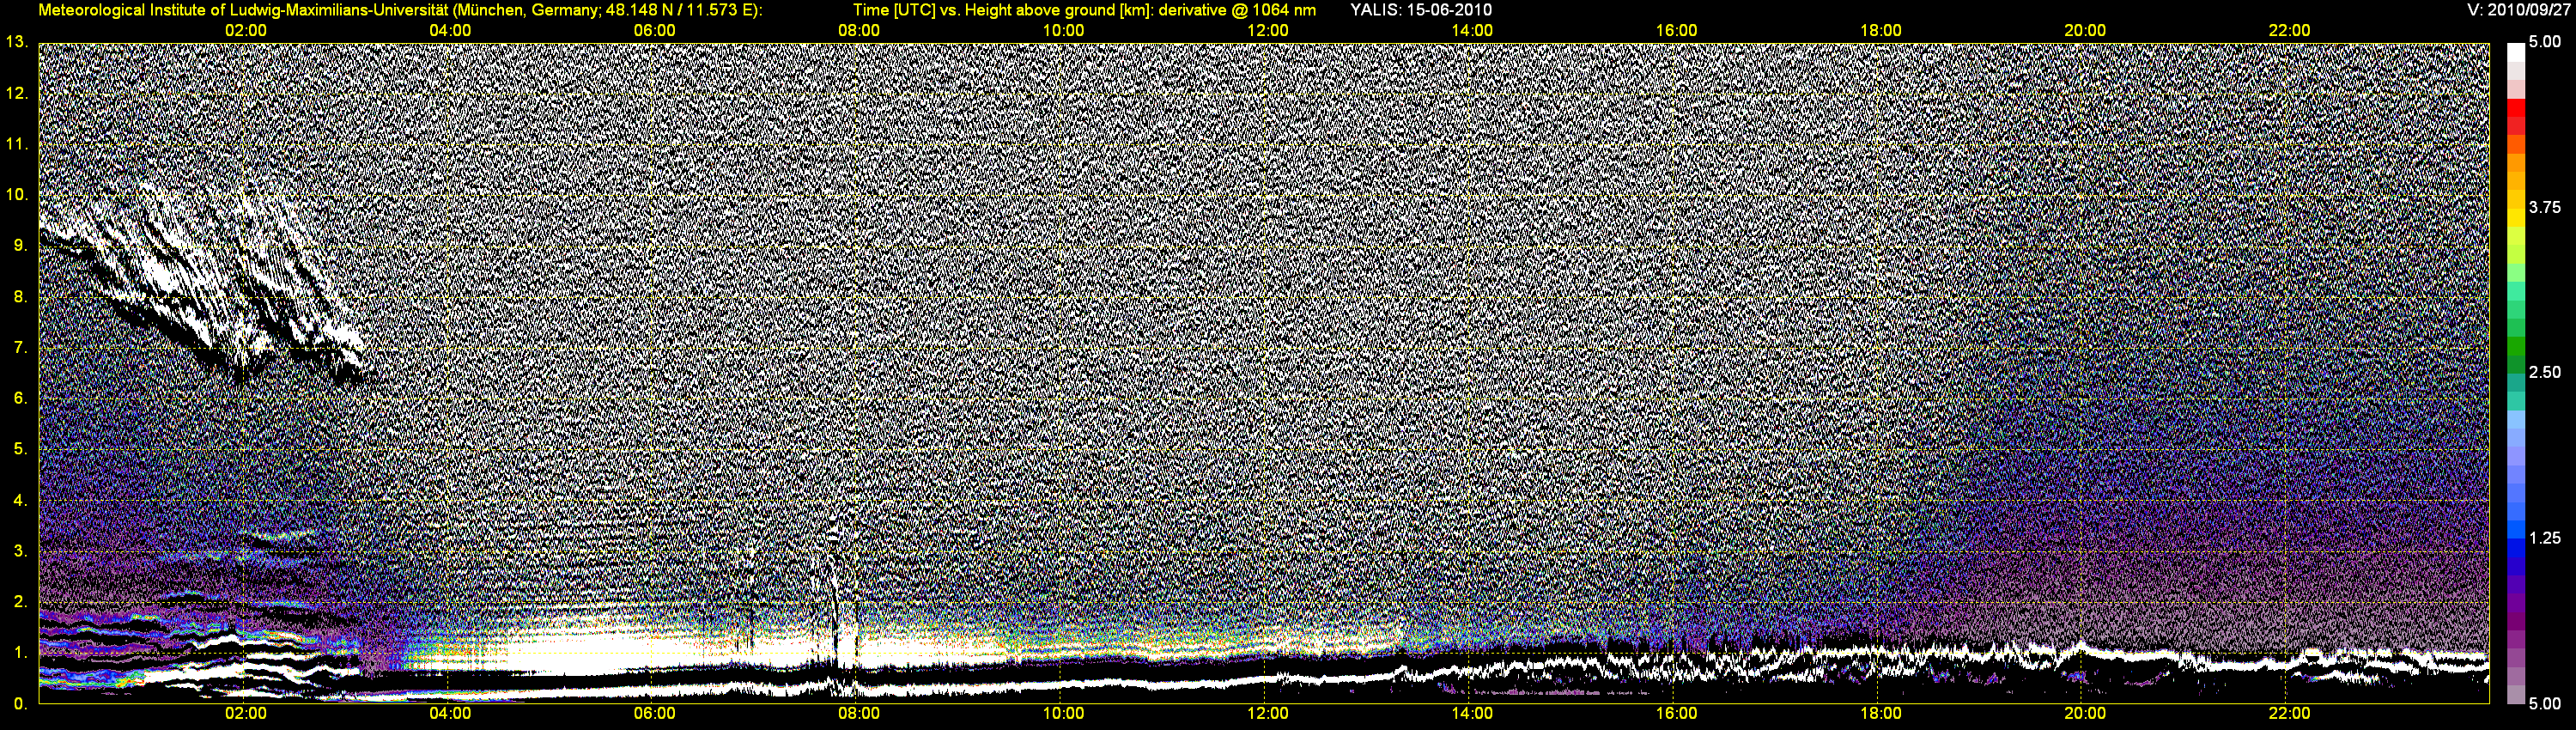Click the 22:00 label on the upper time axis

click(2289, 31)
